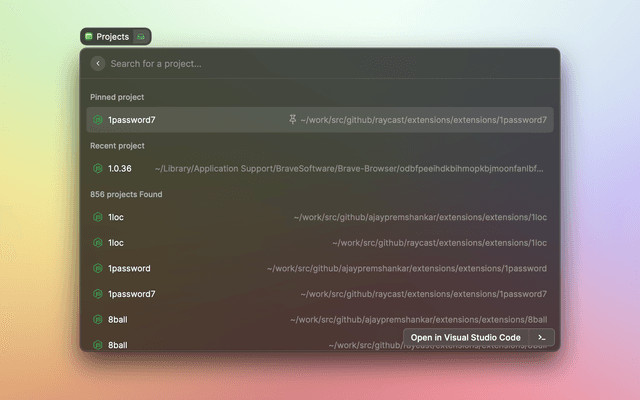
Task: Click the icon of the first 1loc project
Action: 98,217
